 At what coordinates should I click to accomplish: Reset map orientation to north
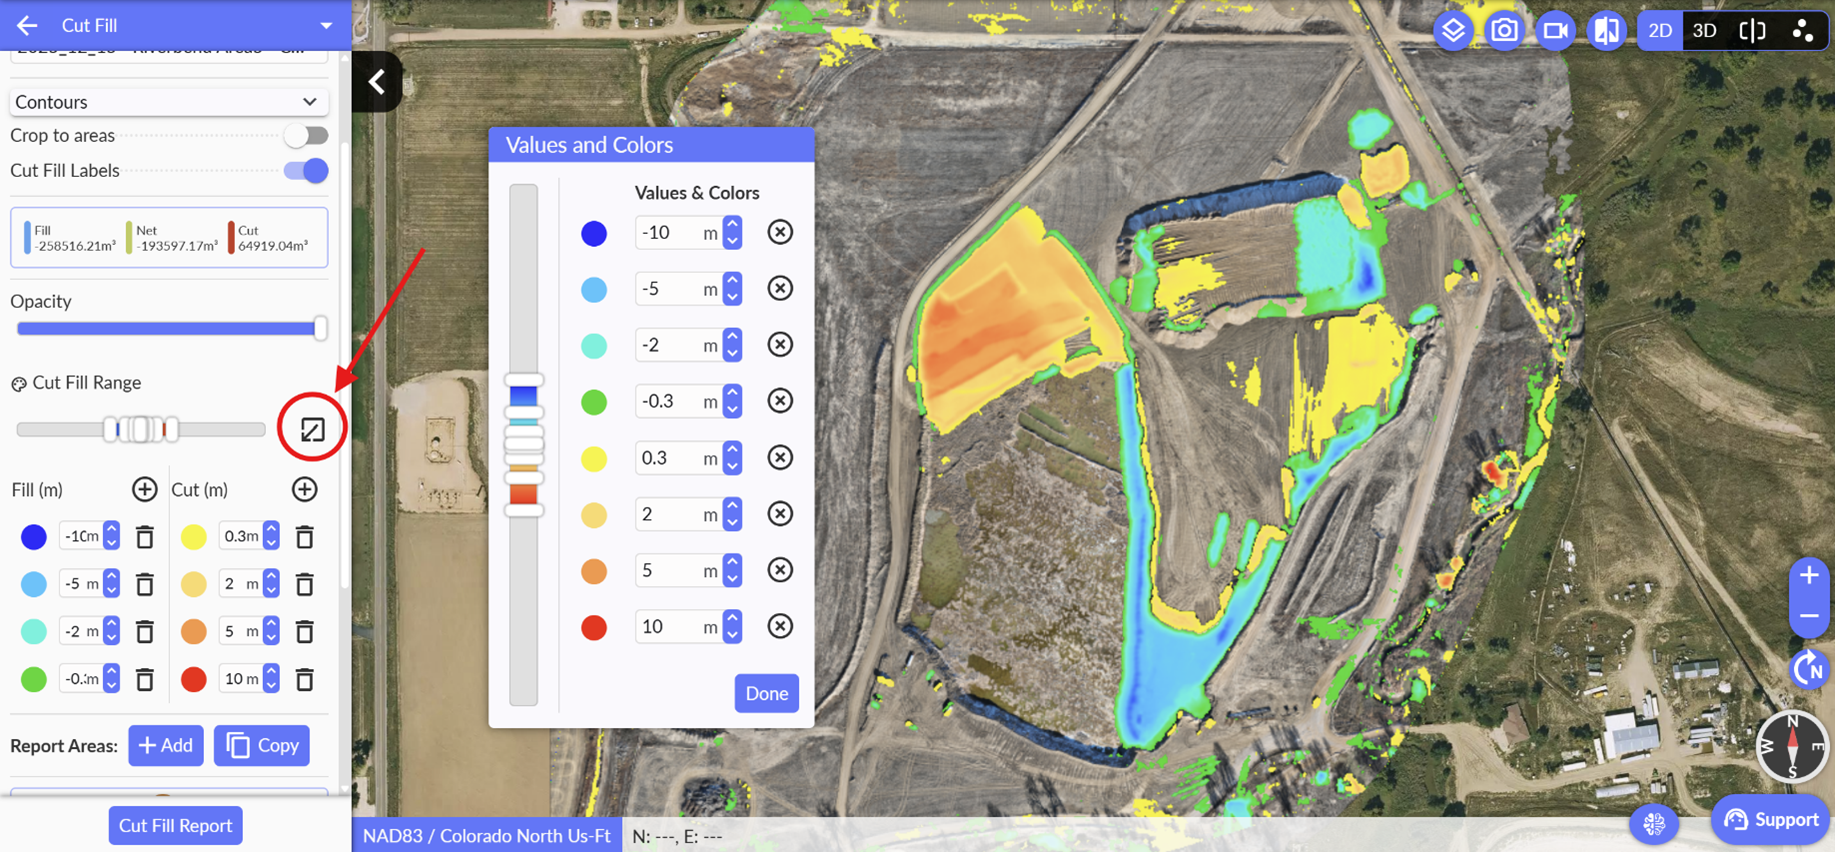click(x=1809, y=668)
